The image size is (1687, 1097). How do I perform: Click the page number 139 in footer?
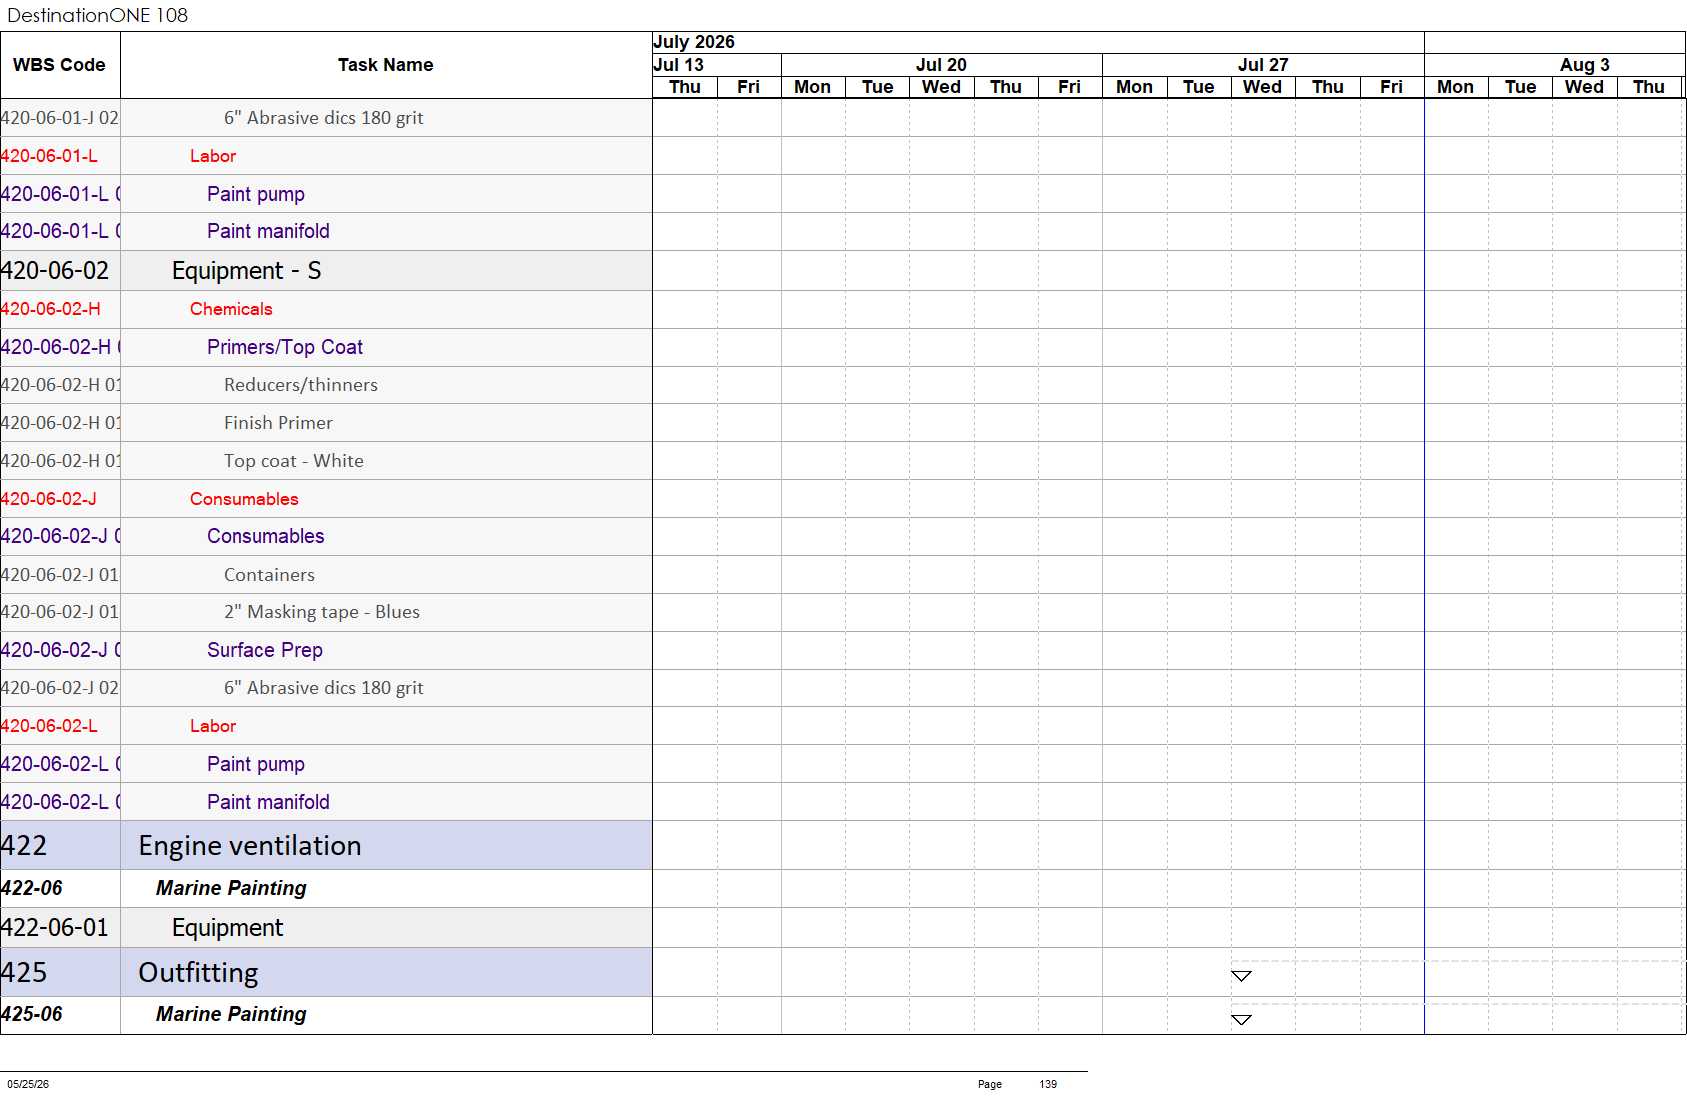1048,1084
